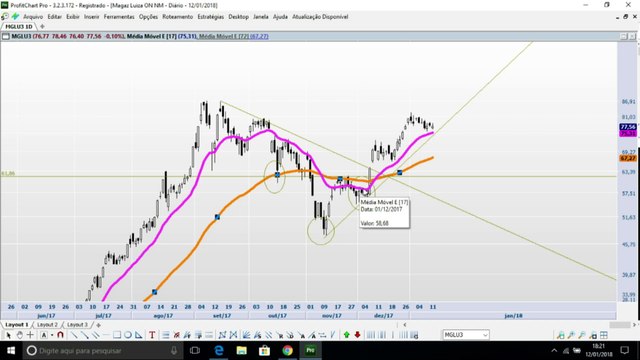Activate the crosshair cursor tool

(30, 335)
